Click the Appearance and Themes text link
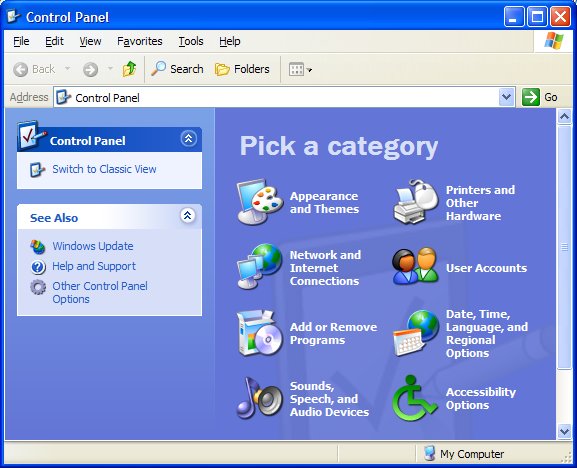 pyautogui.click(x=324, y=202)
